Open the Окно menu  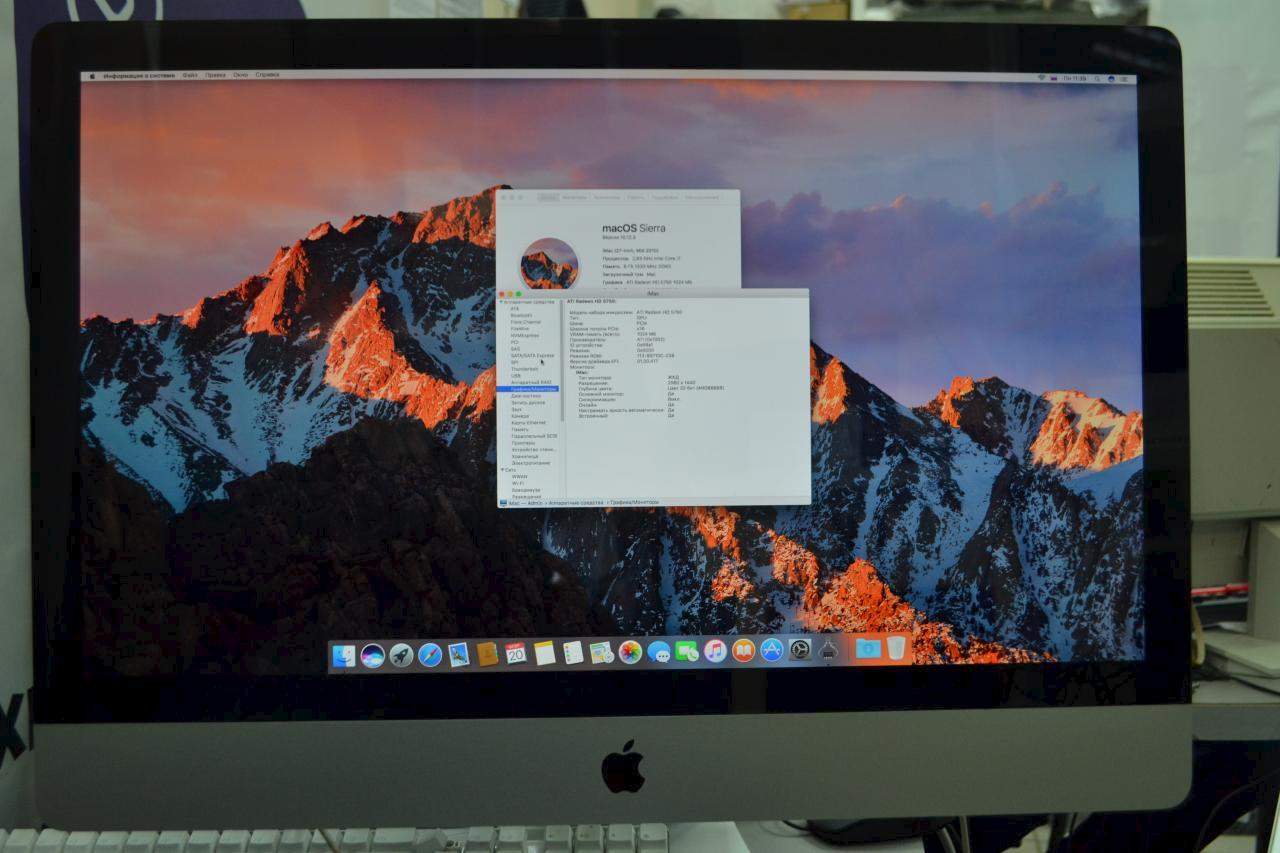241,75
